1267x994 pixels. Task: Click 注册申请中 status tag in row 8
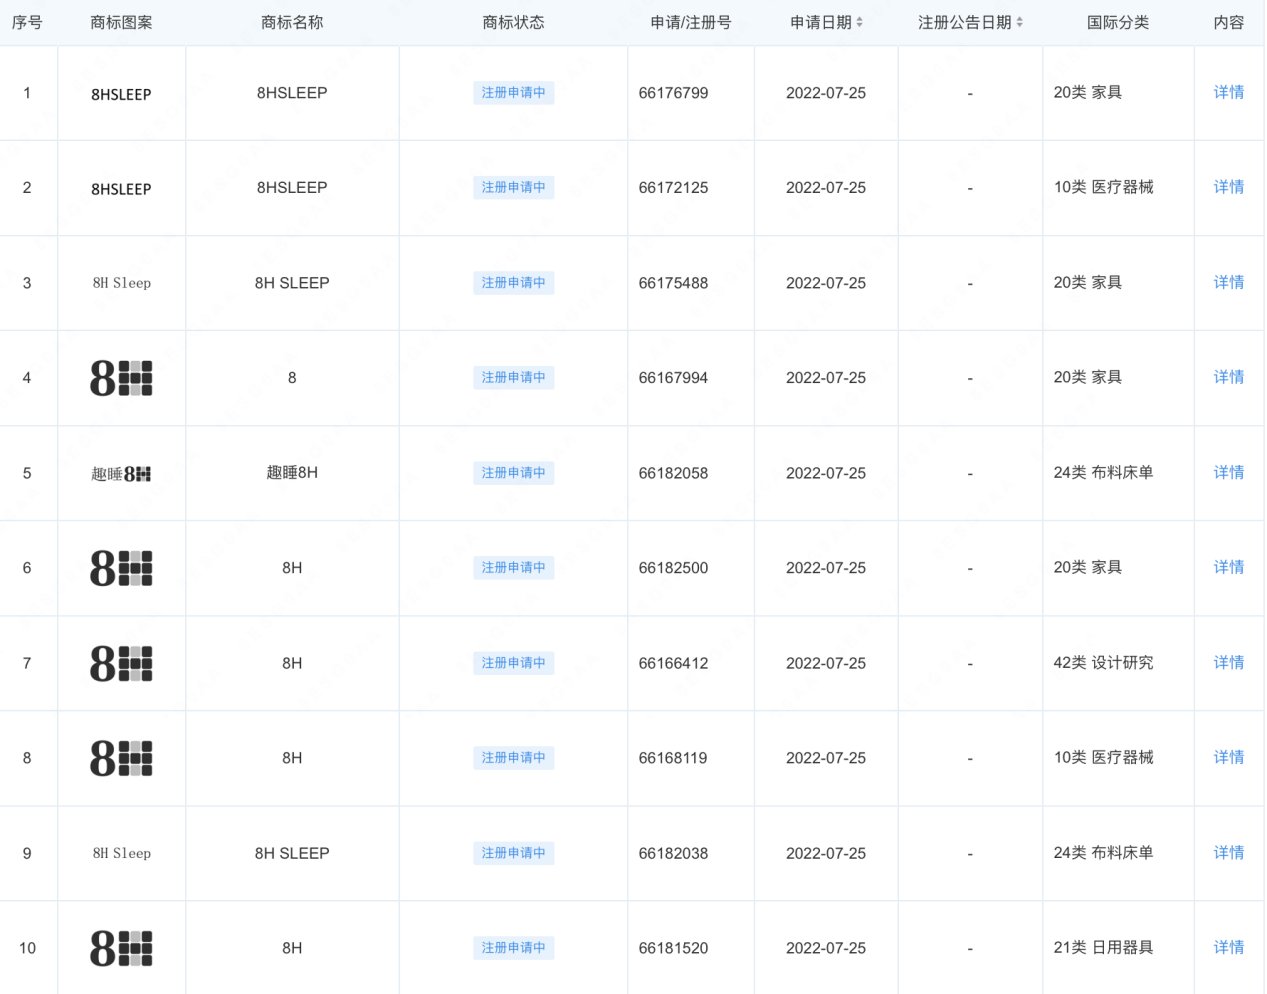pyautogui.click(x=513, y=758)
